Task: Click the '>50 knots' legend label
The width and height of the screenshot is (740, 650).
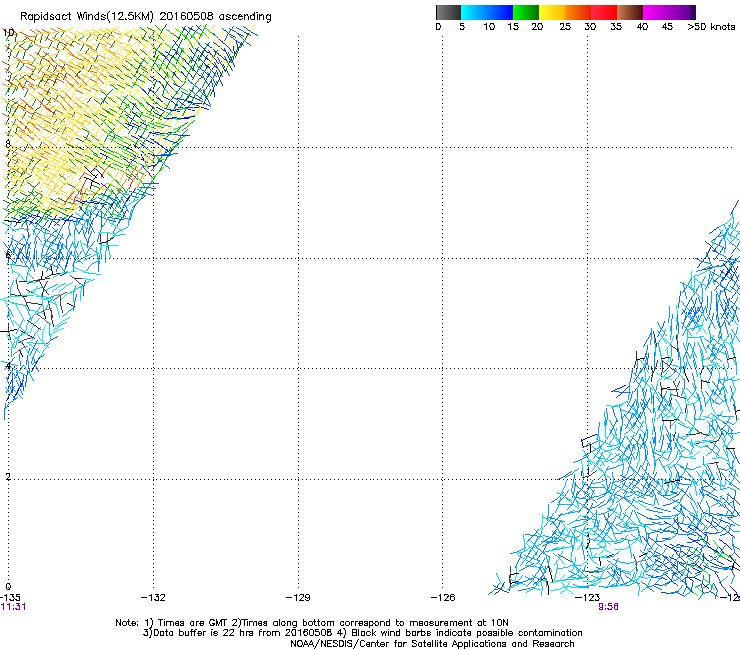Action: [x=711, y=27]
